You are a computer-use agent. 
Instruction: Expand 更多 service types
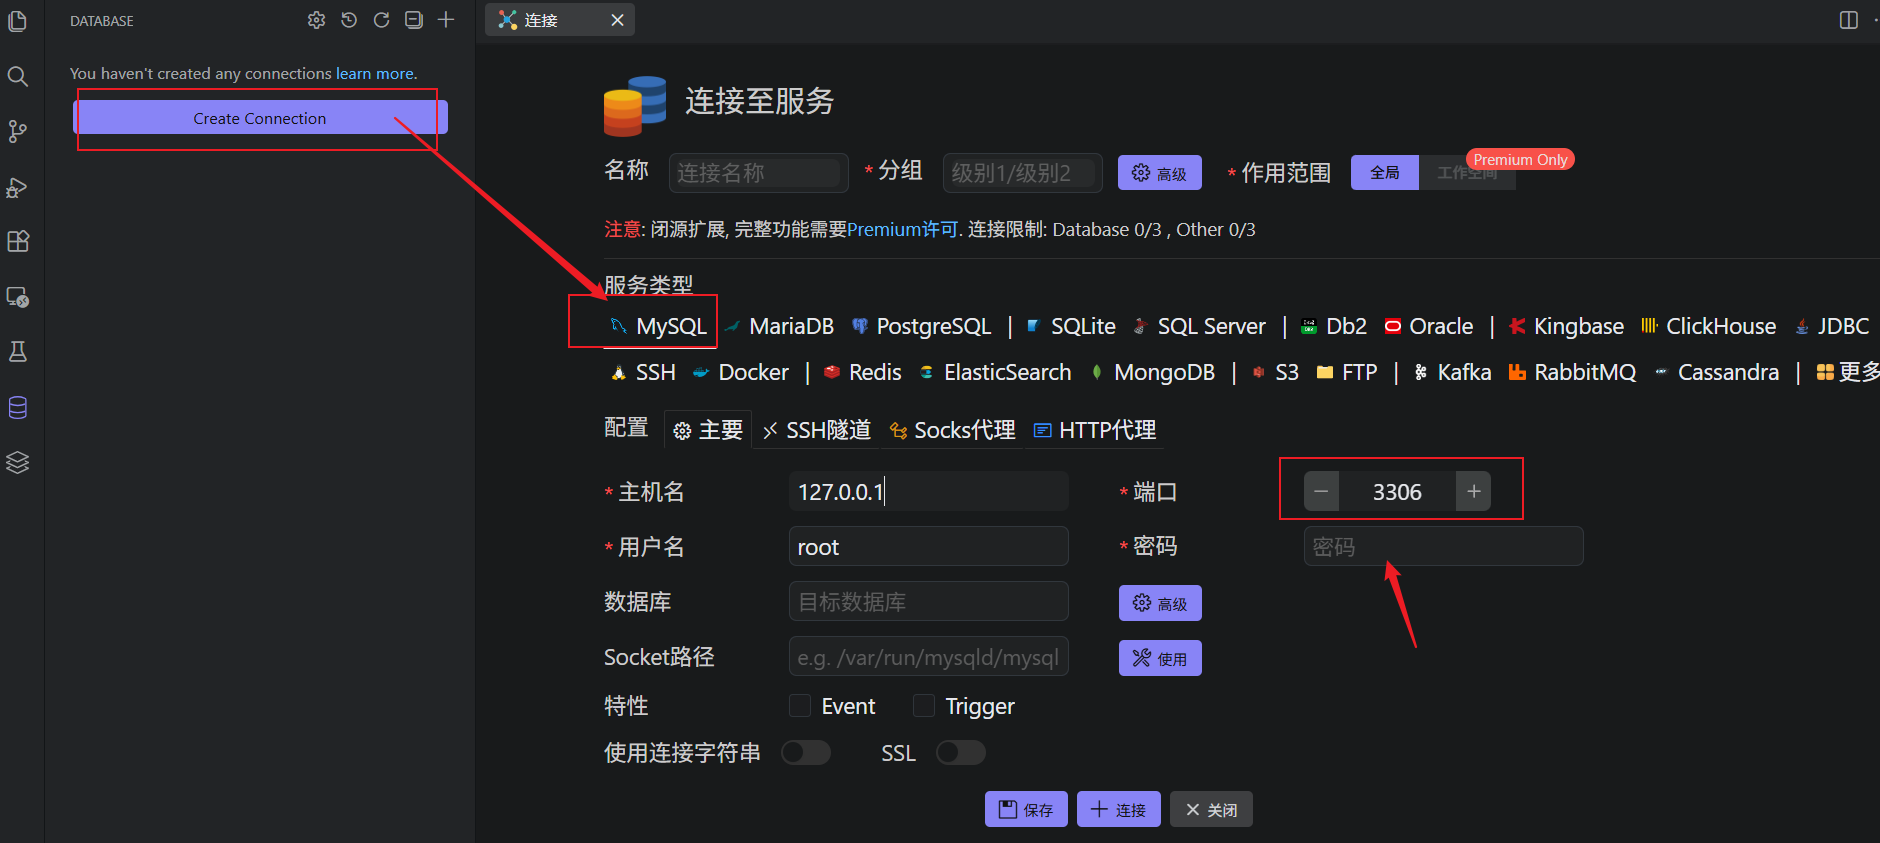coord(1847,373)
